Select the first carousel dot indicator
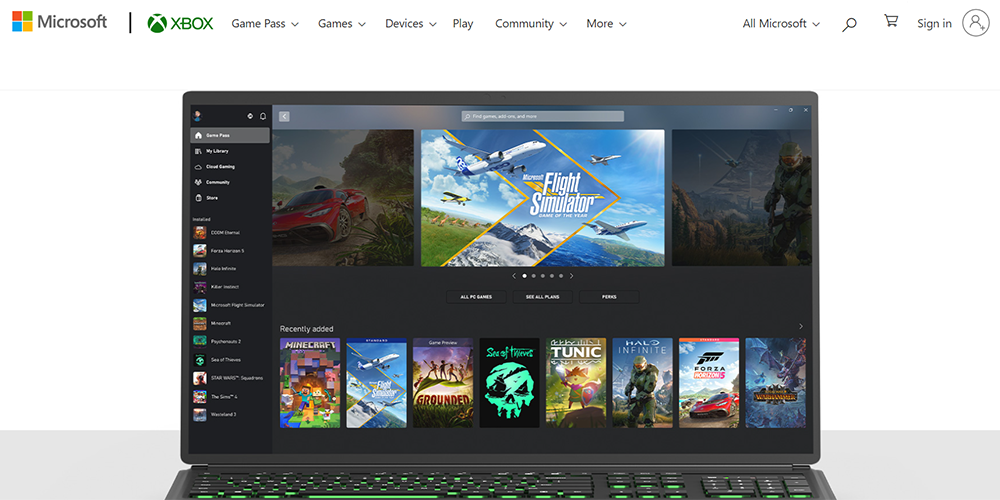This screenshot has height=500, width=1000. (x=524, y=276)
